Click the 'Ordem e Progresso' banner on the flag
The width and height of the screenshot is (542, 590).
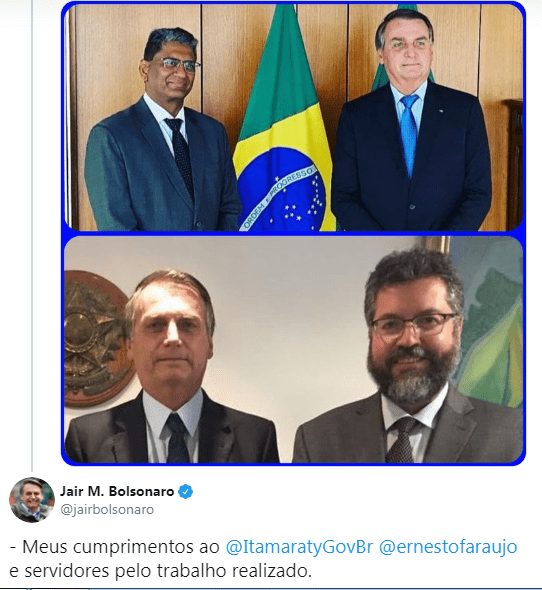point(279,197)
